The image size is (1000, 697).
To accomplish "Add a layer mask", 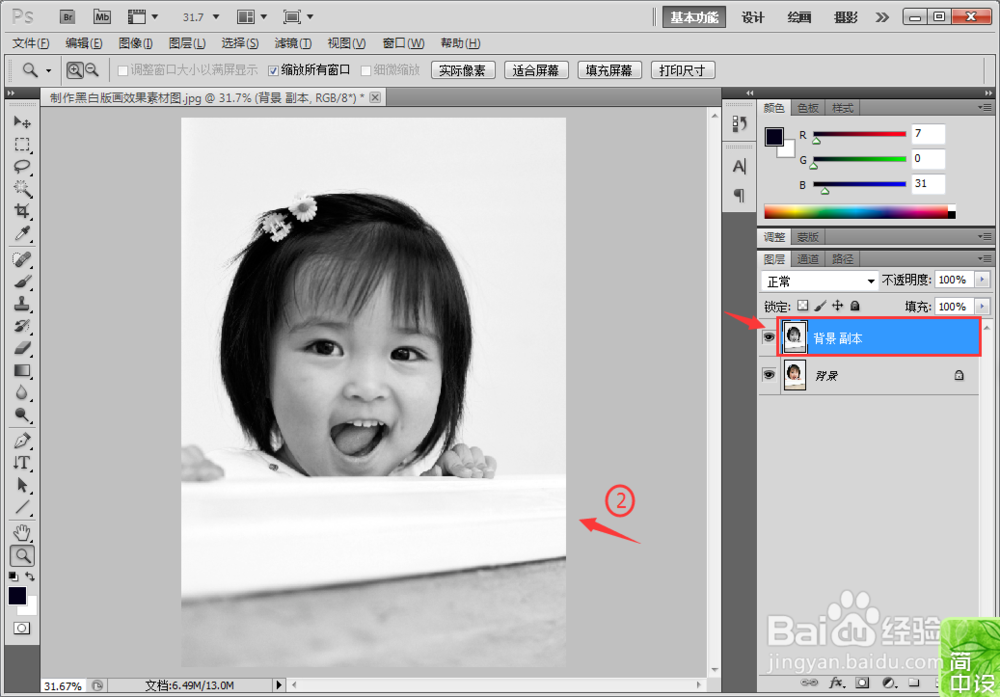I will 862,683.
